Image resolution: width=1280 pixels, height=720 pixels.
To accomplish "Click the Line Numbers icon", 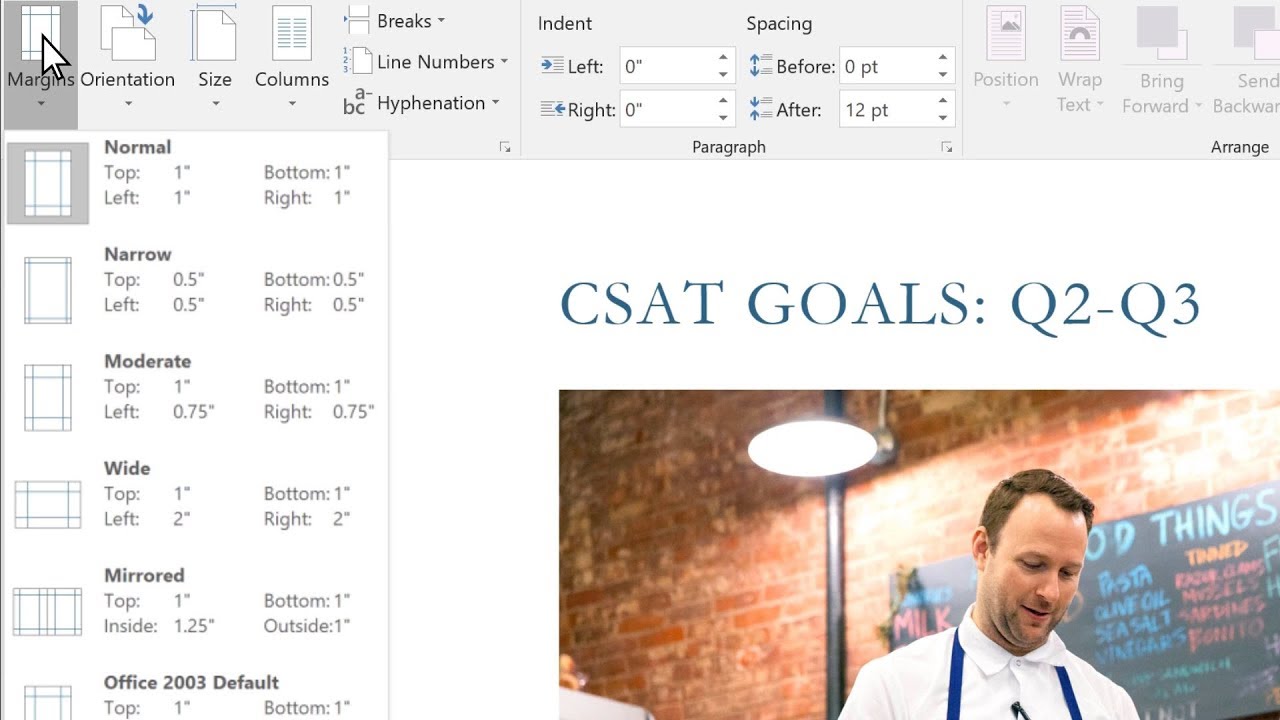I will 357,62.
